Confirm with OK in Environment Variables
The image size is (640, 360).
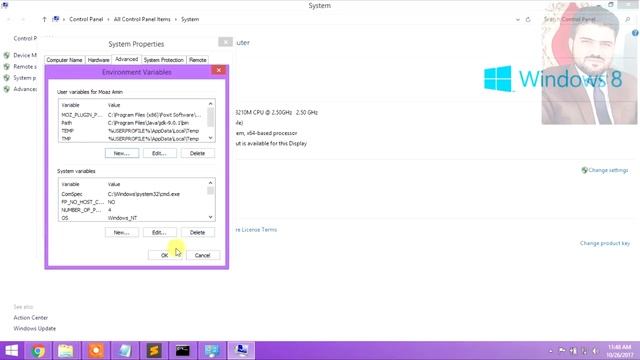(x=165, y=255)
